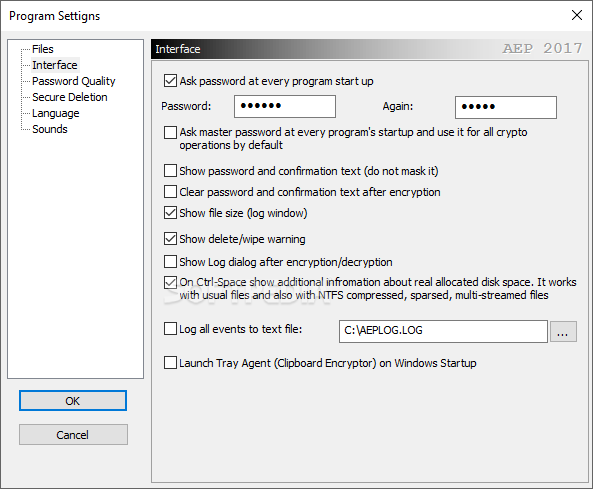
Task: Select Interface in the settings tree
Action: [54, 65]
